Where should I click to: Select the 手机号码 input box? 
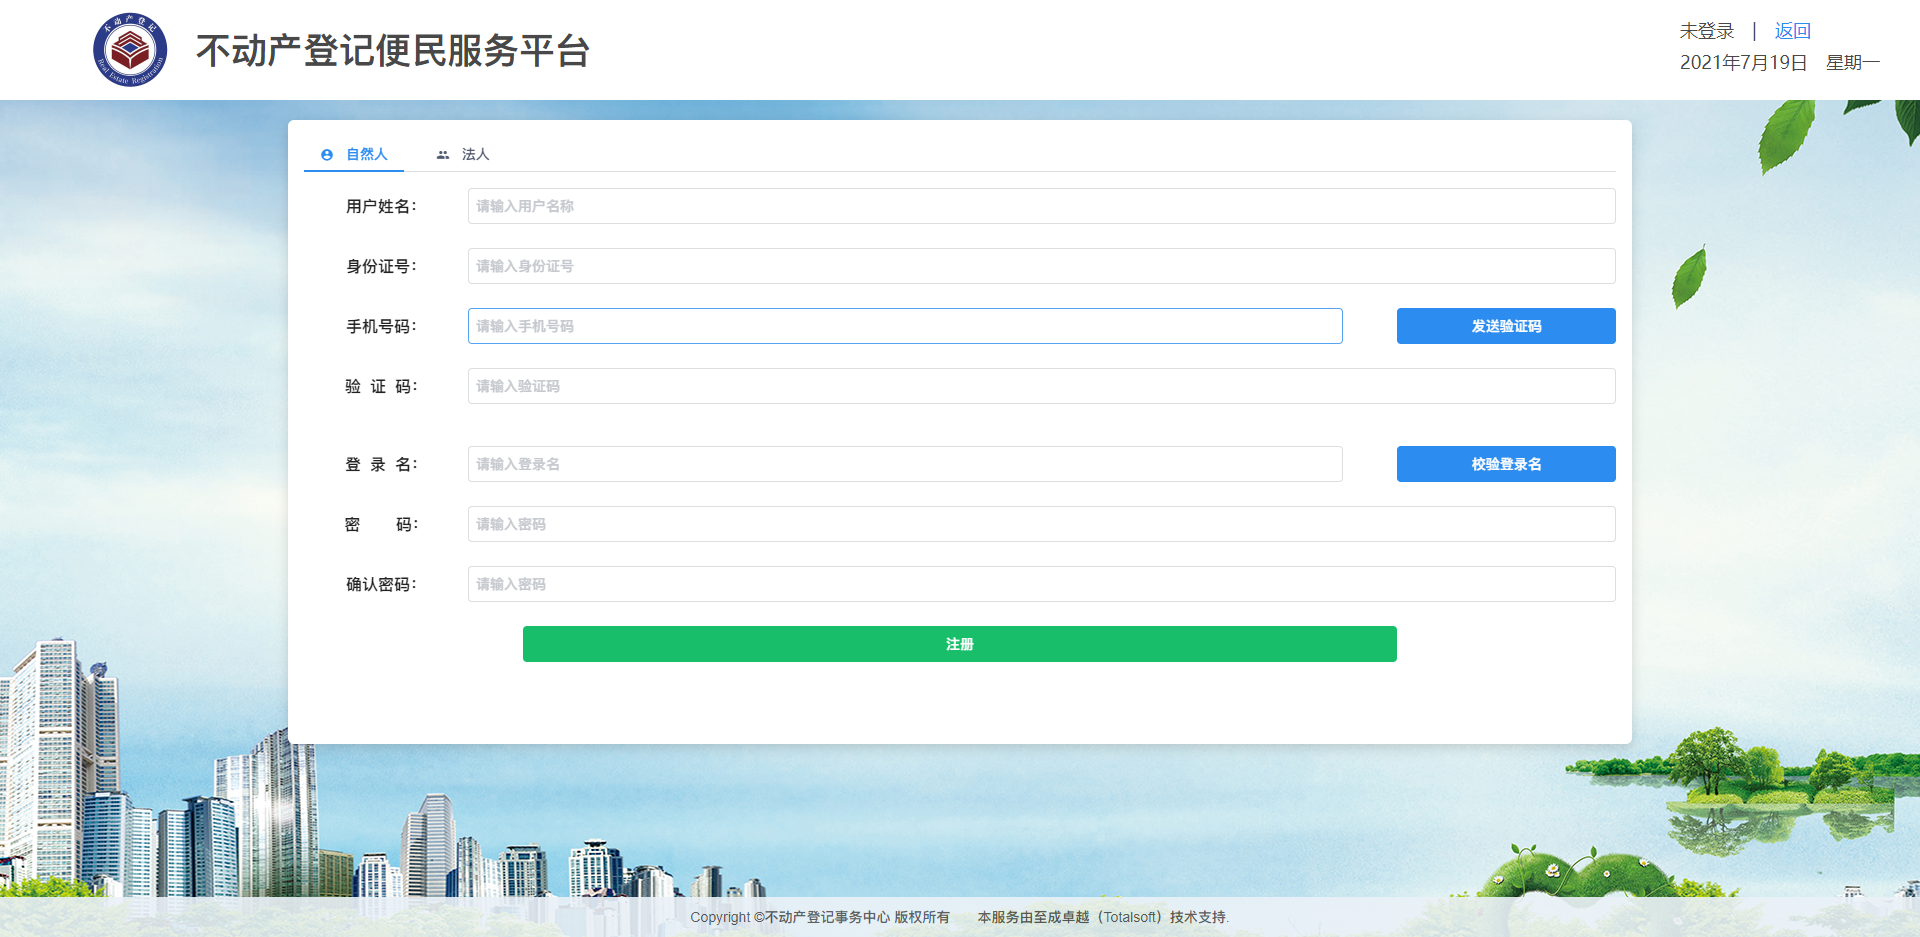[x=904, y=326]
